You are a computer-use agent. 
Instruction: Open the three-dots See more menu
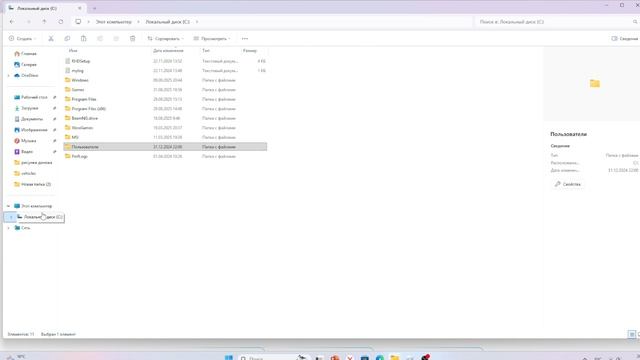(x=245, y=38)
